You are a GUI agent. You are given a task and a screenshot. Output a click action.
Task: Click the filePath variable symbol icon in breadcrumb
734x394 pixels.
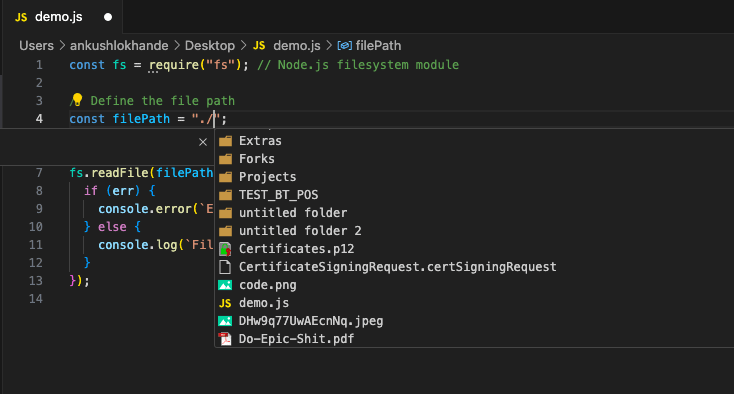pos(345,45)
